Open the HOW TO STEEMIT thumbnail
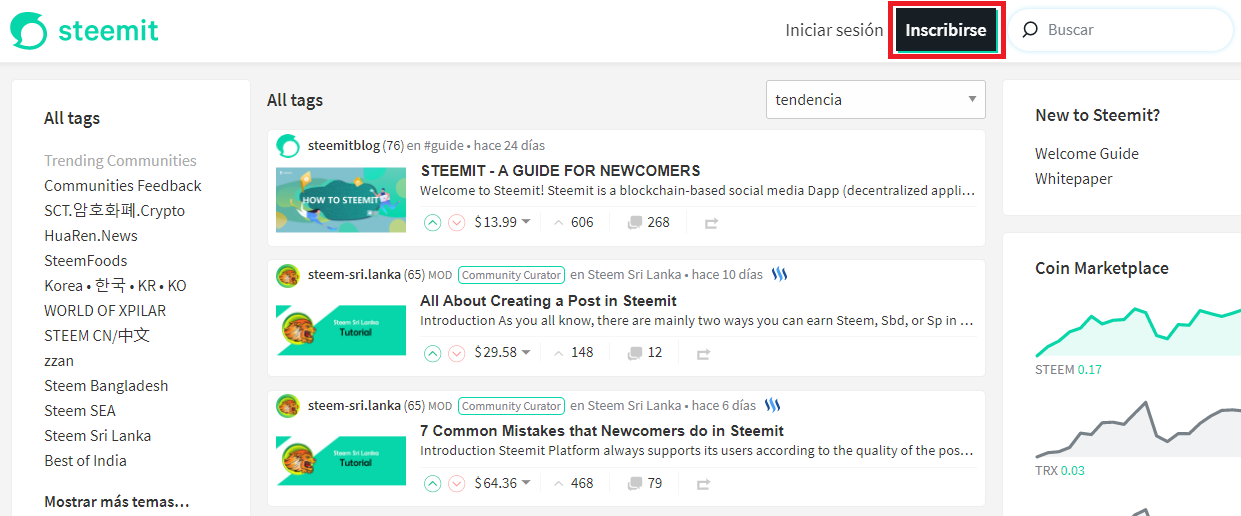Screen dimensions: 1241x516 pyautogui.click(x=341, y=200)
